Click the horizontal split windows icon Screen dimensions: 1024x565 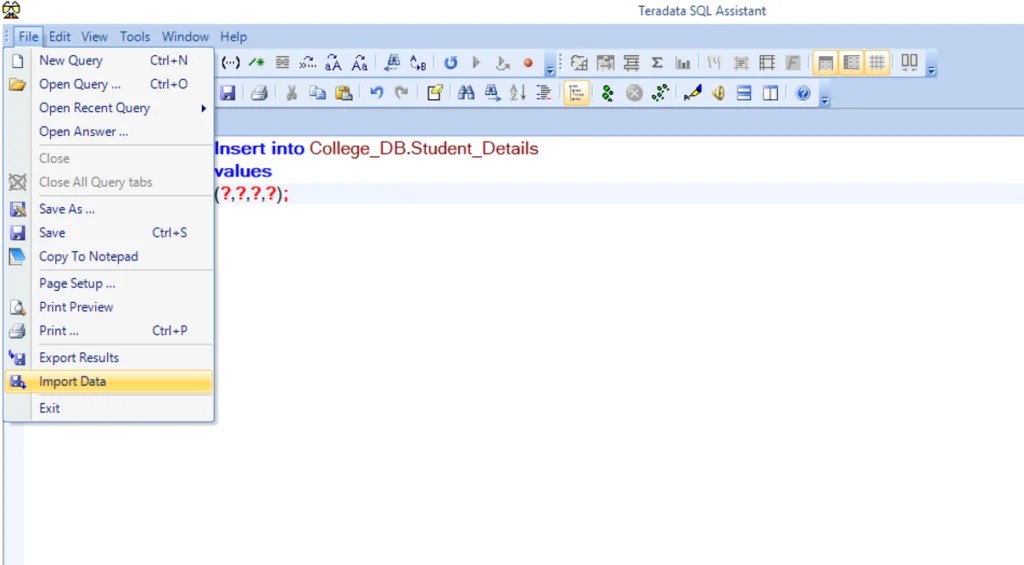click(744, 93)
